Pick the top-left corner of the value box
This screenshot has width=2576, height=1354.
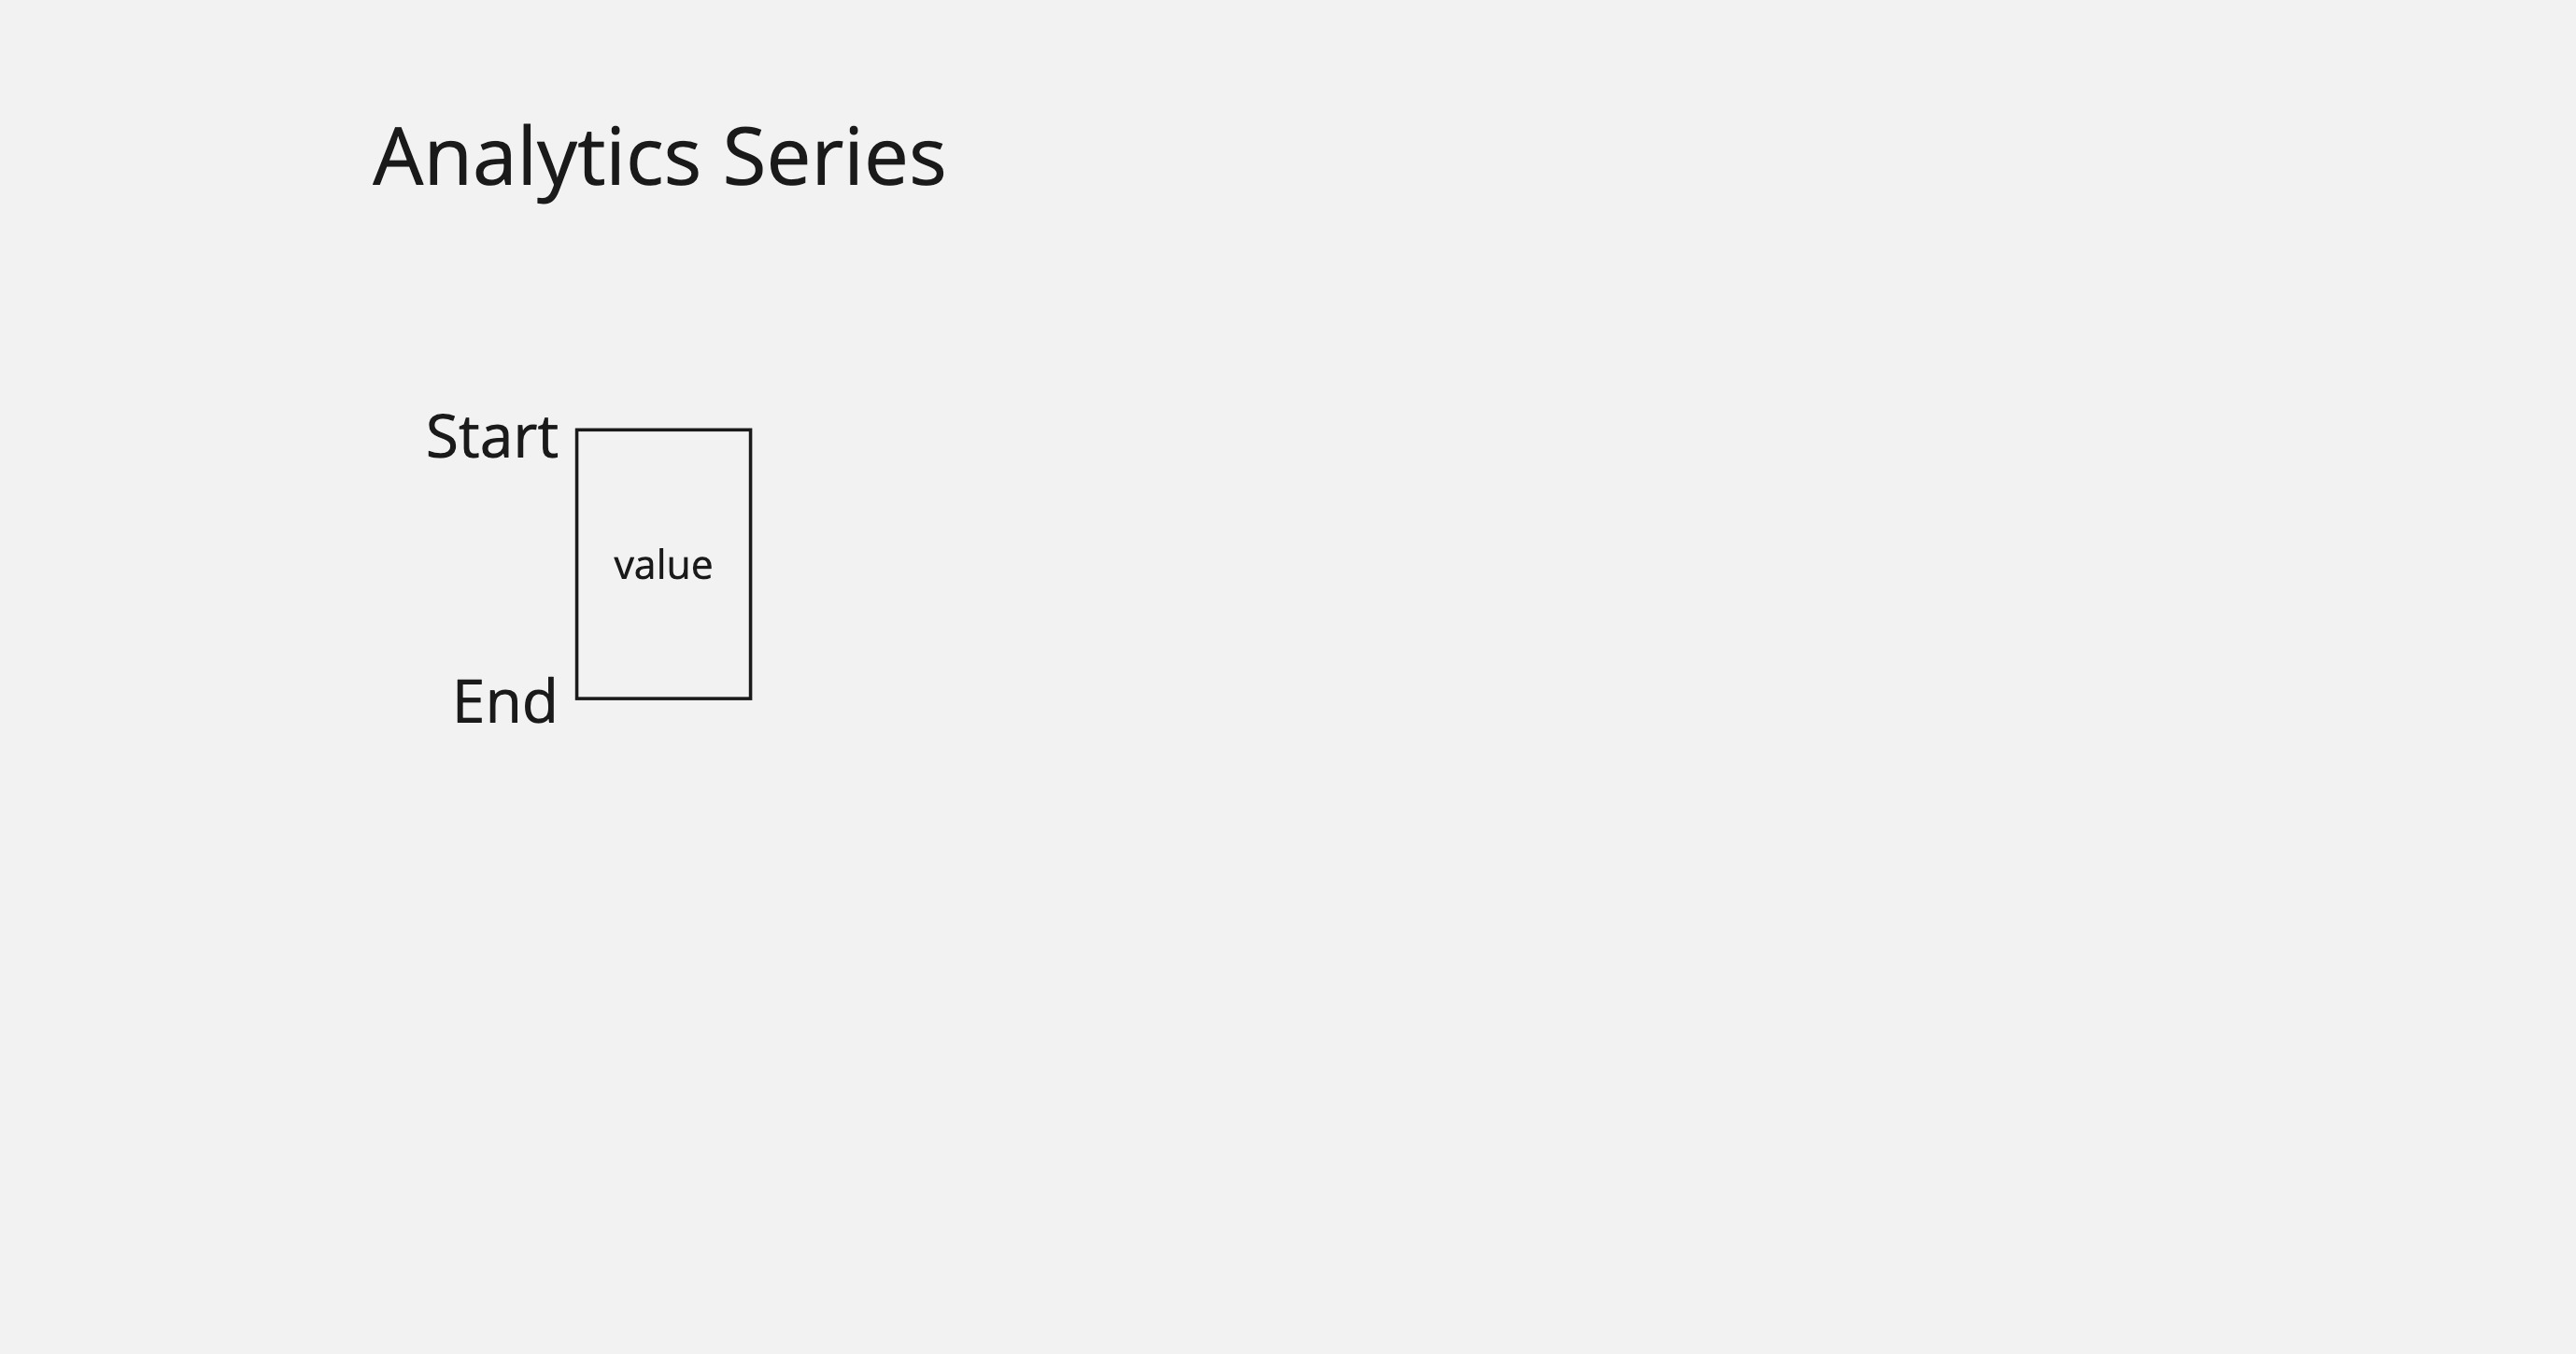(577, 430)
